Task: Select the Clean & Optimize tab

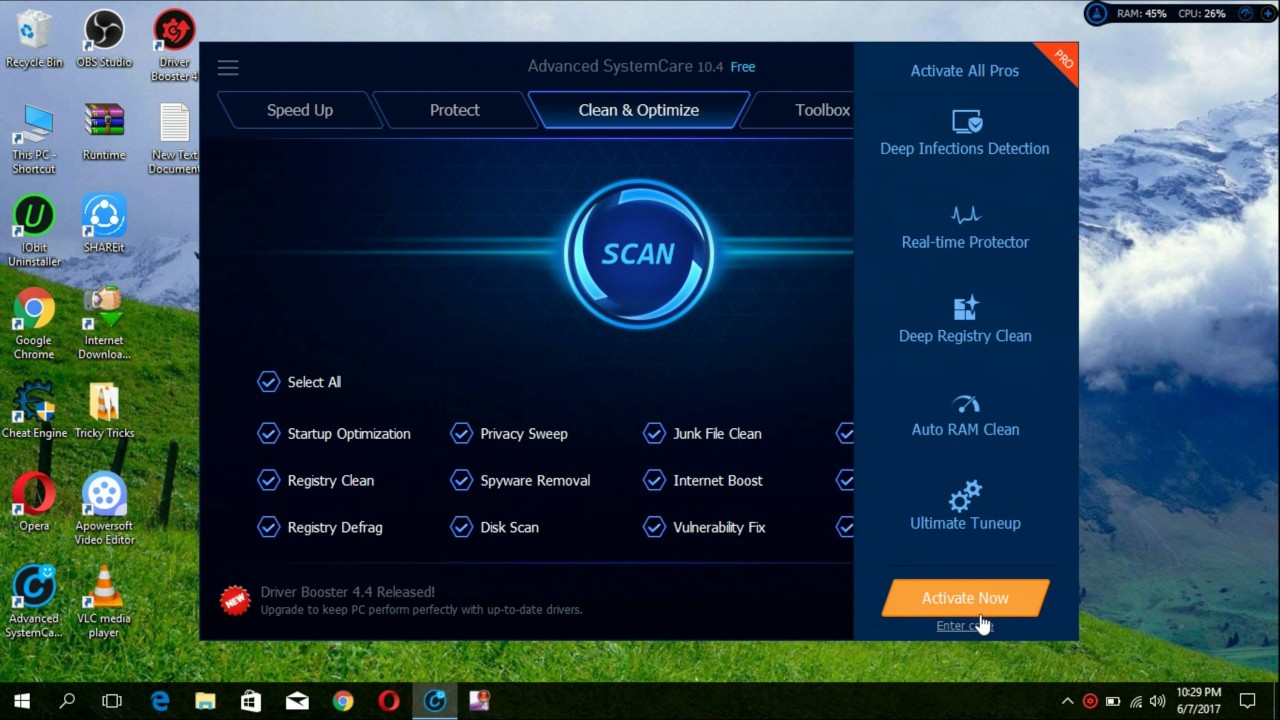Action: tap(639, 110)
